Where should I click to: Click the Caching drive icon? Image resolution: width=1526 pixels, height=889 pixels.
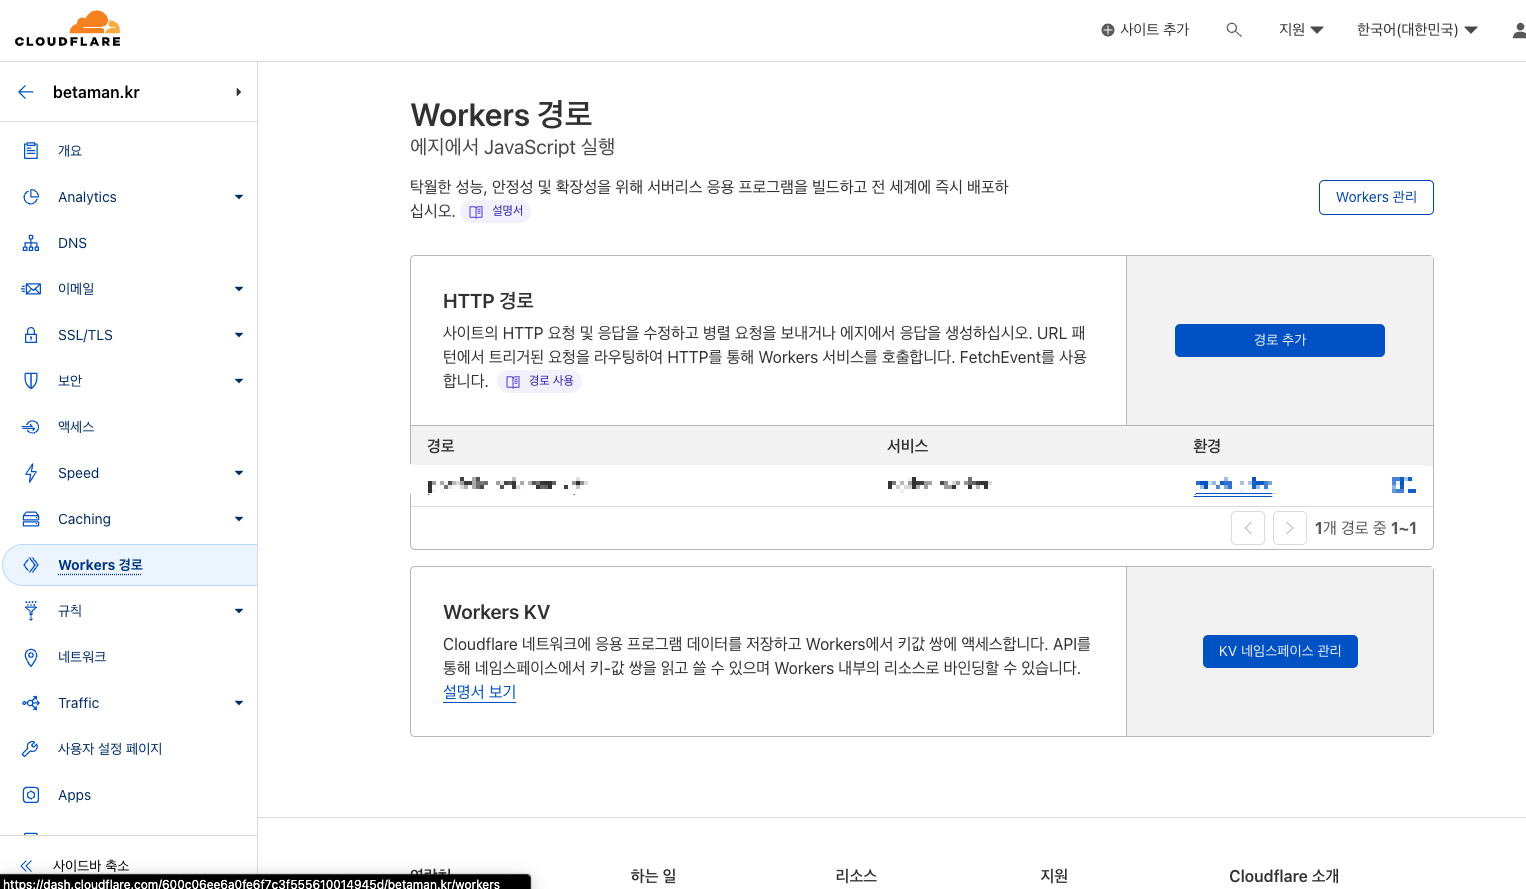click(x=31, y=519)
